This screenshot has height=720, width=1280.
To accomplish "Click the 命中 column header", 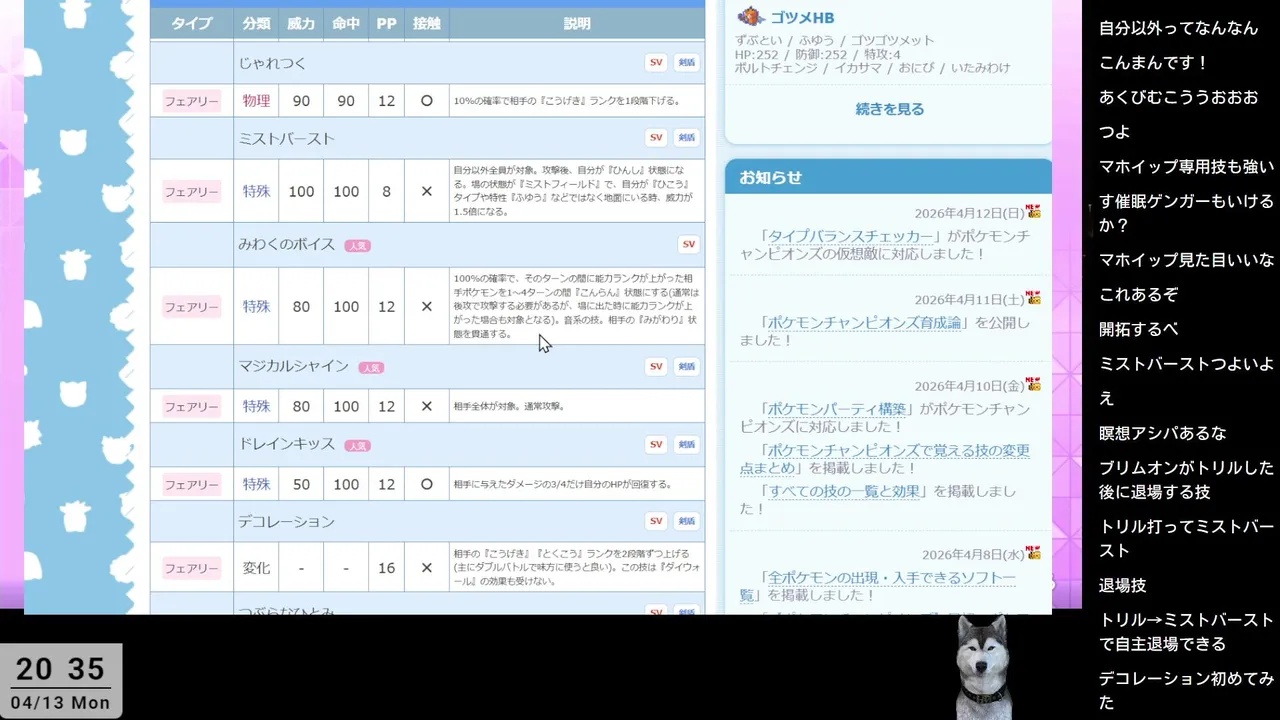I will [x=346, y=24].
